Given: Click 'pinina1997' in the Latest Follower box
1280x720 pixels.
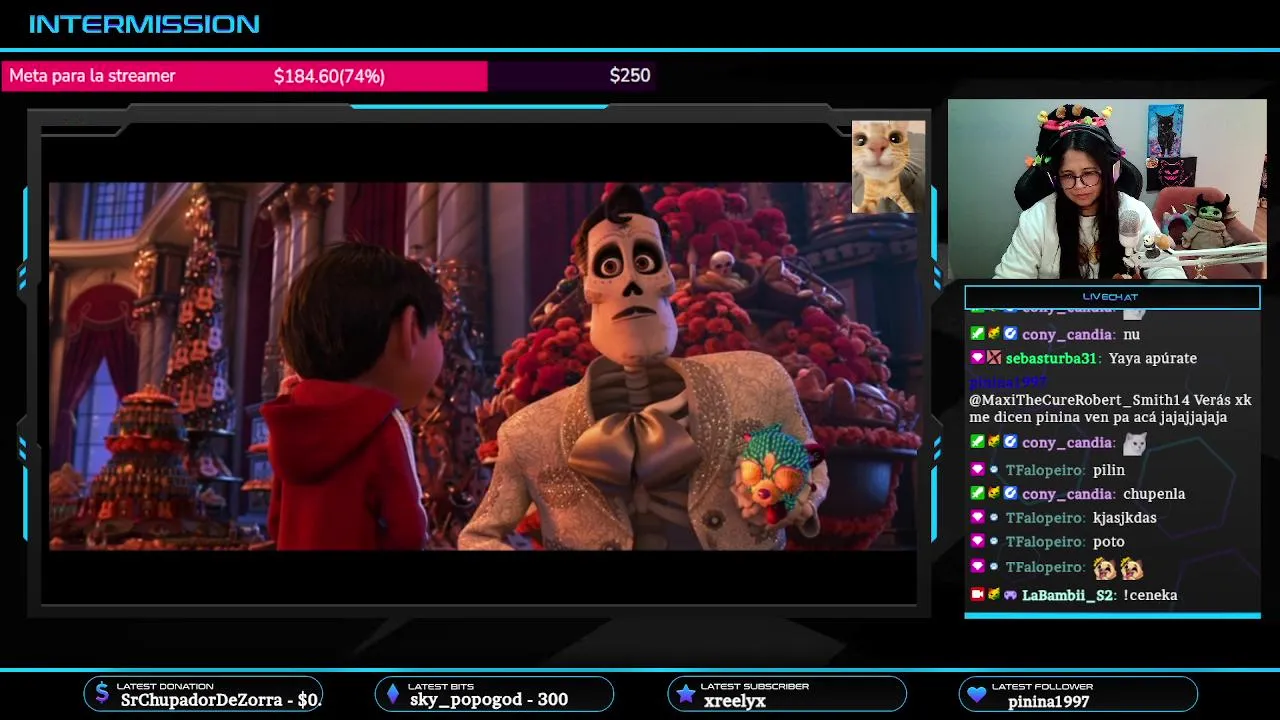Looking at the screenshot, I should [1049, 701].
